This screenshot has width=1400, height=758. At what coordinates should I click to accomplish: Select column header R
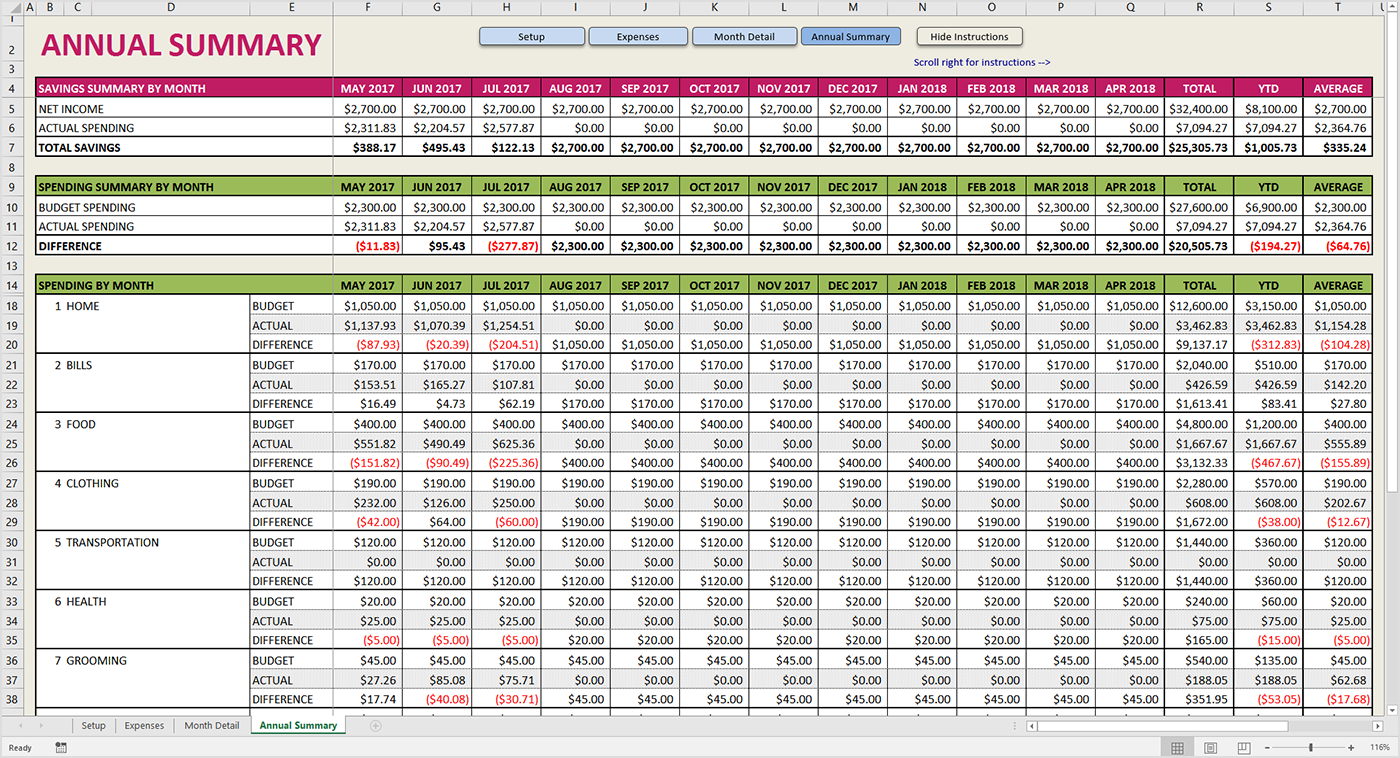[1199, 8]
